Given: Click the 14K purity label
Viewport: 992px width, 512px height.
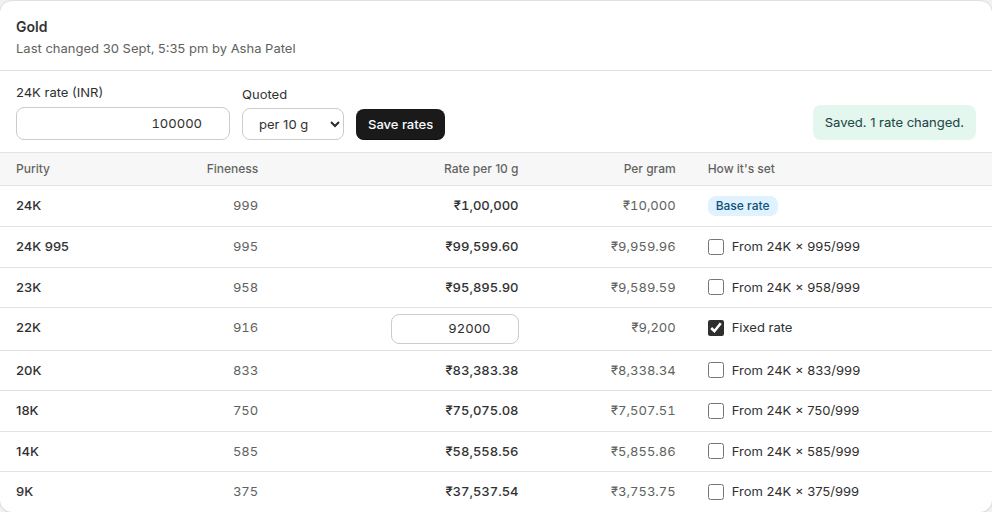Looking at the screenshot, I should click(x=28, y=451).
